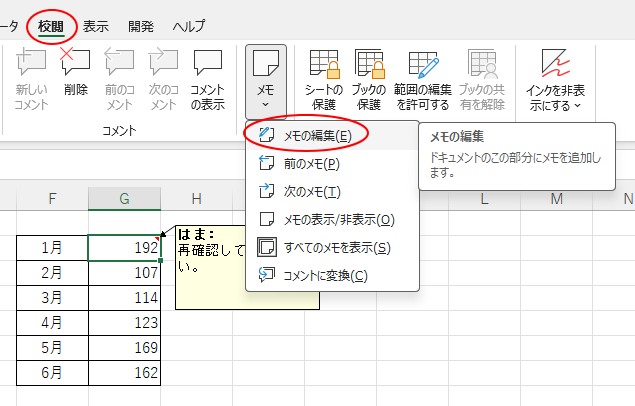Click cell containing 123
The width and height of the screenshot is (635, 406).
coord(124,323)
